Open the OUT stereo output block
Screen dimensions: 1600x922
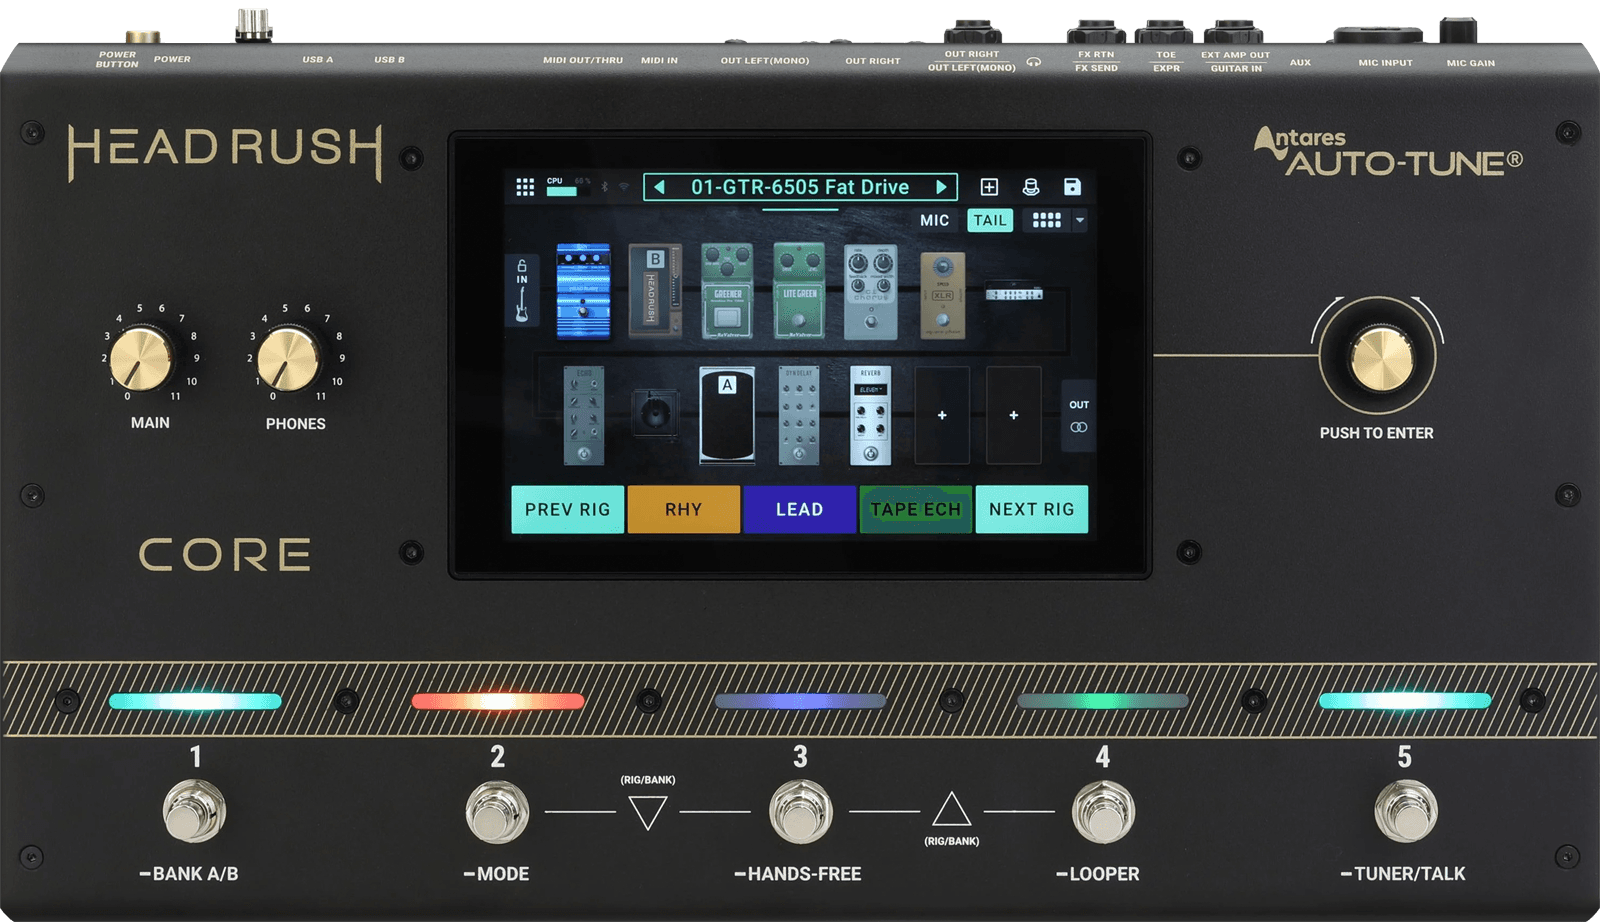(1078, 416)
